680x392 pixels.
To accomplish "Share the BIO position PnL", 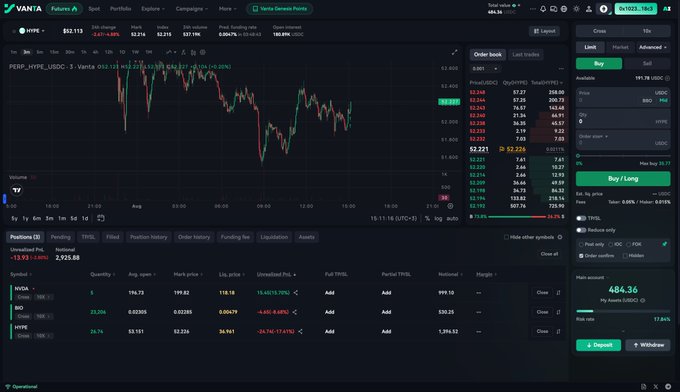I will pos(294,312).
